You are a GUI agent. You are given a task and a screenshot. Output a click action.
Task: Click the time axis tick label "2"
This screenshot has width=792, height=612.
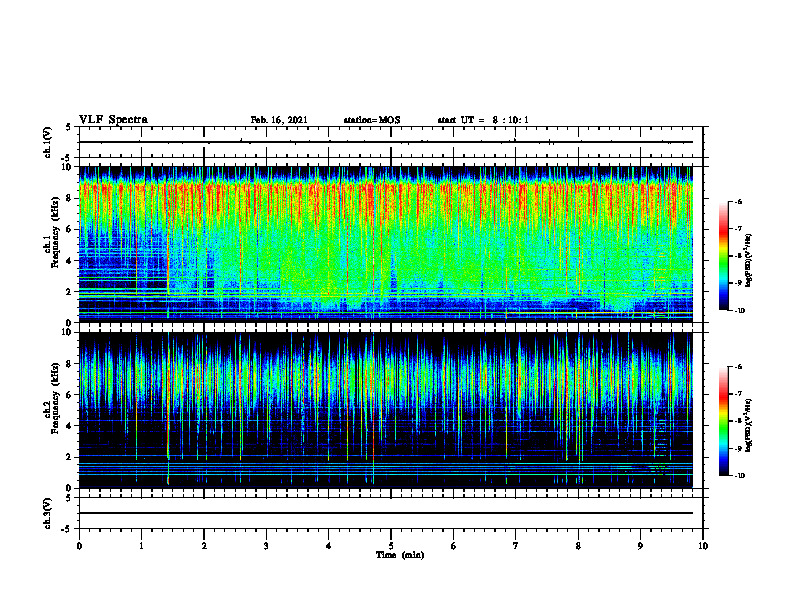(204, 546)
